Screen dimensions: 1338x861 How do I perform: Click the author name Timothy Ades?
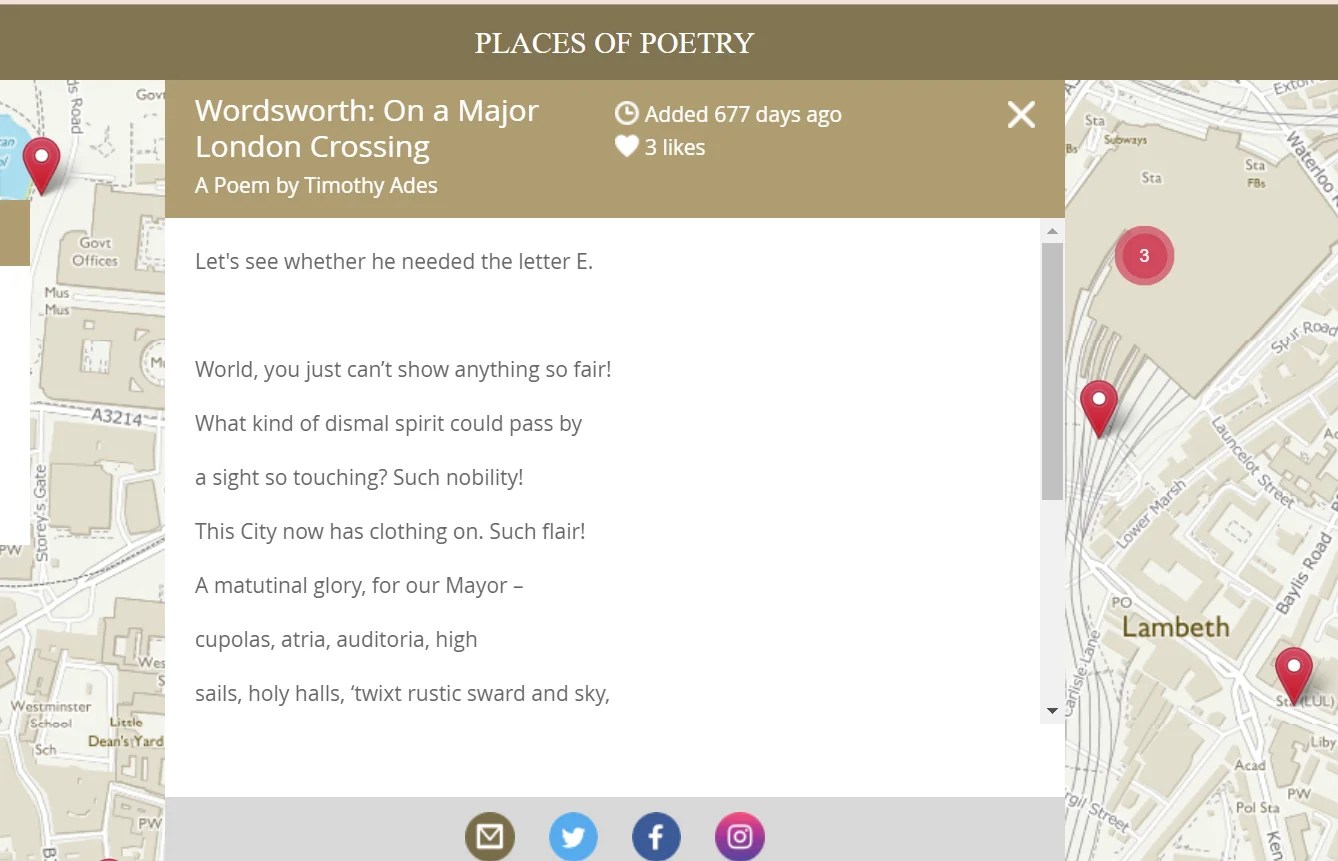tap(371, 185)
